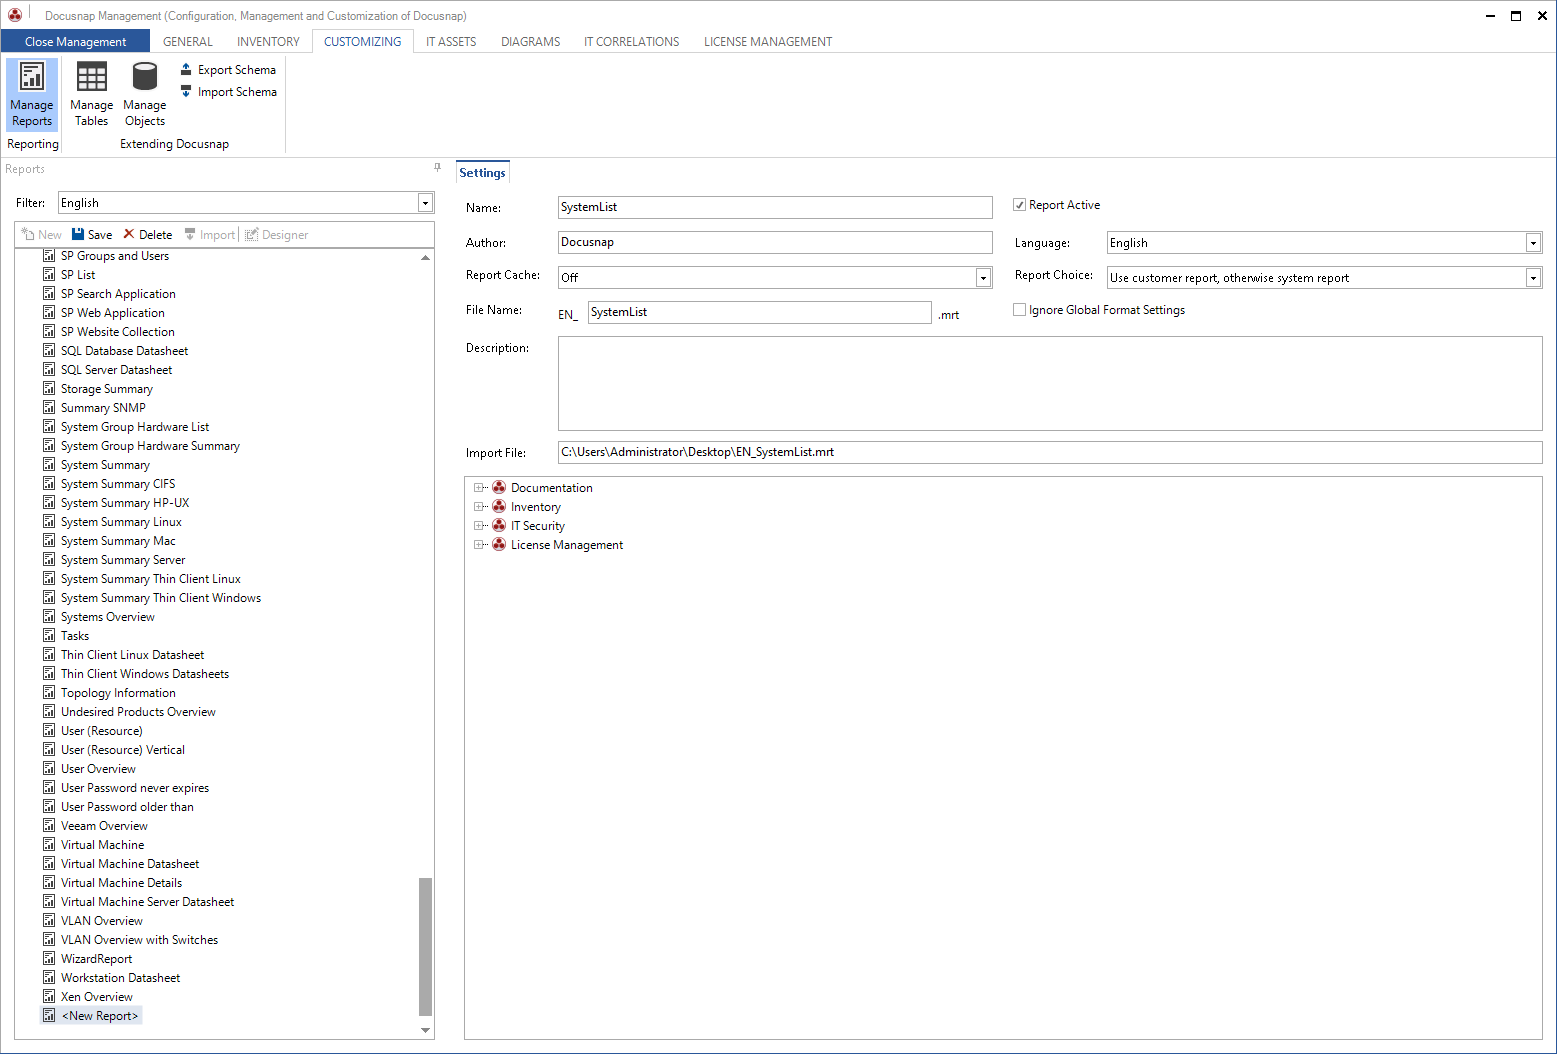Click report icon beside VLAN Overview
Screen dimensions: 1557x1054
coord(49,920)
